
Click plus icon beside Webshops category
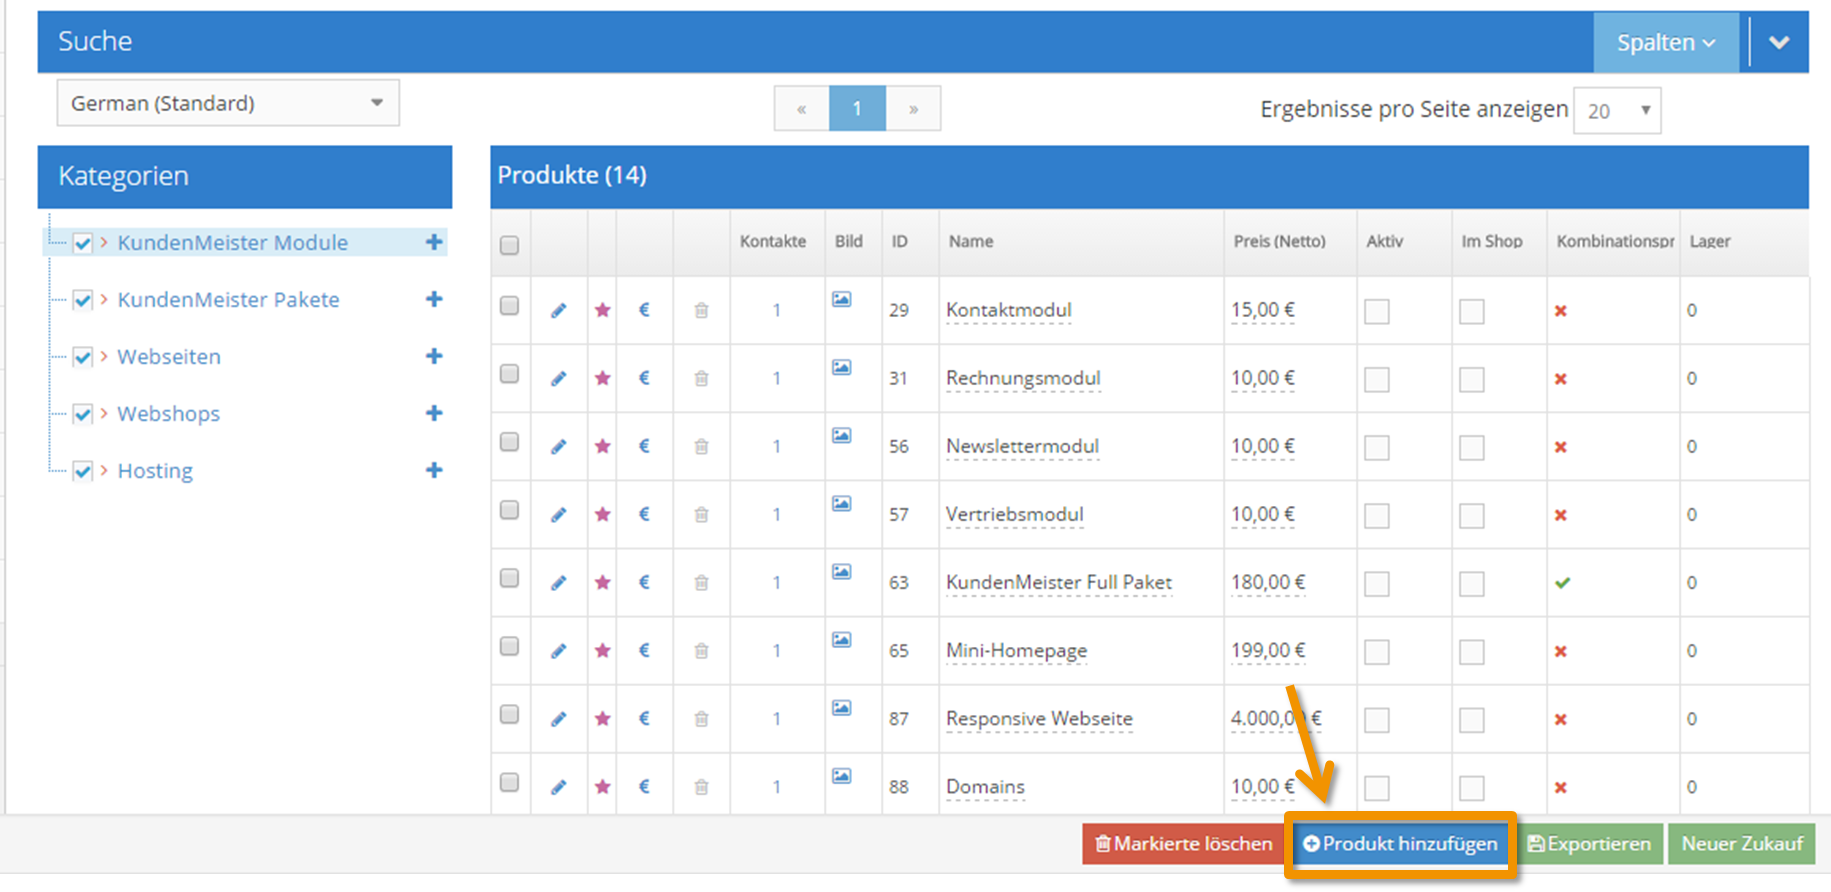coord(434,413)
